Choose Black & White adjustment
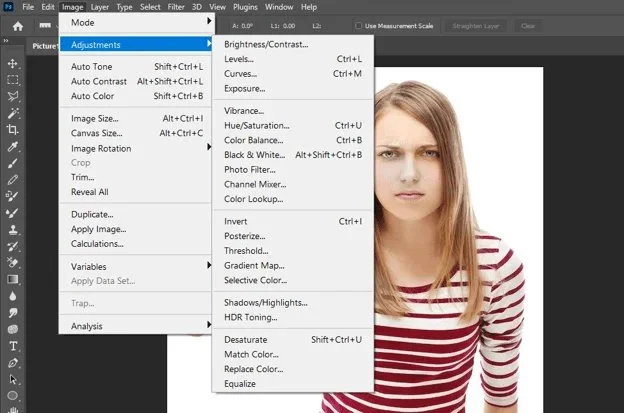Image resolution: width=624 pixels, height=413 pixels. (x=293, y=155)
